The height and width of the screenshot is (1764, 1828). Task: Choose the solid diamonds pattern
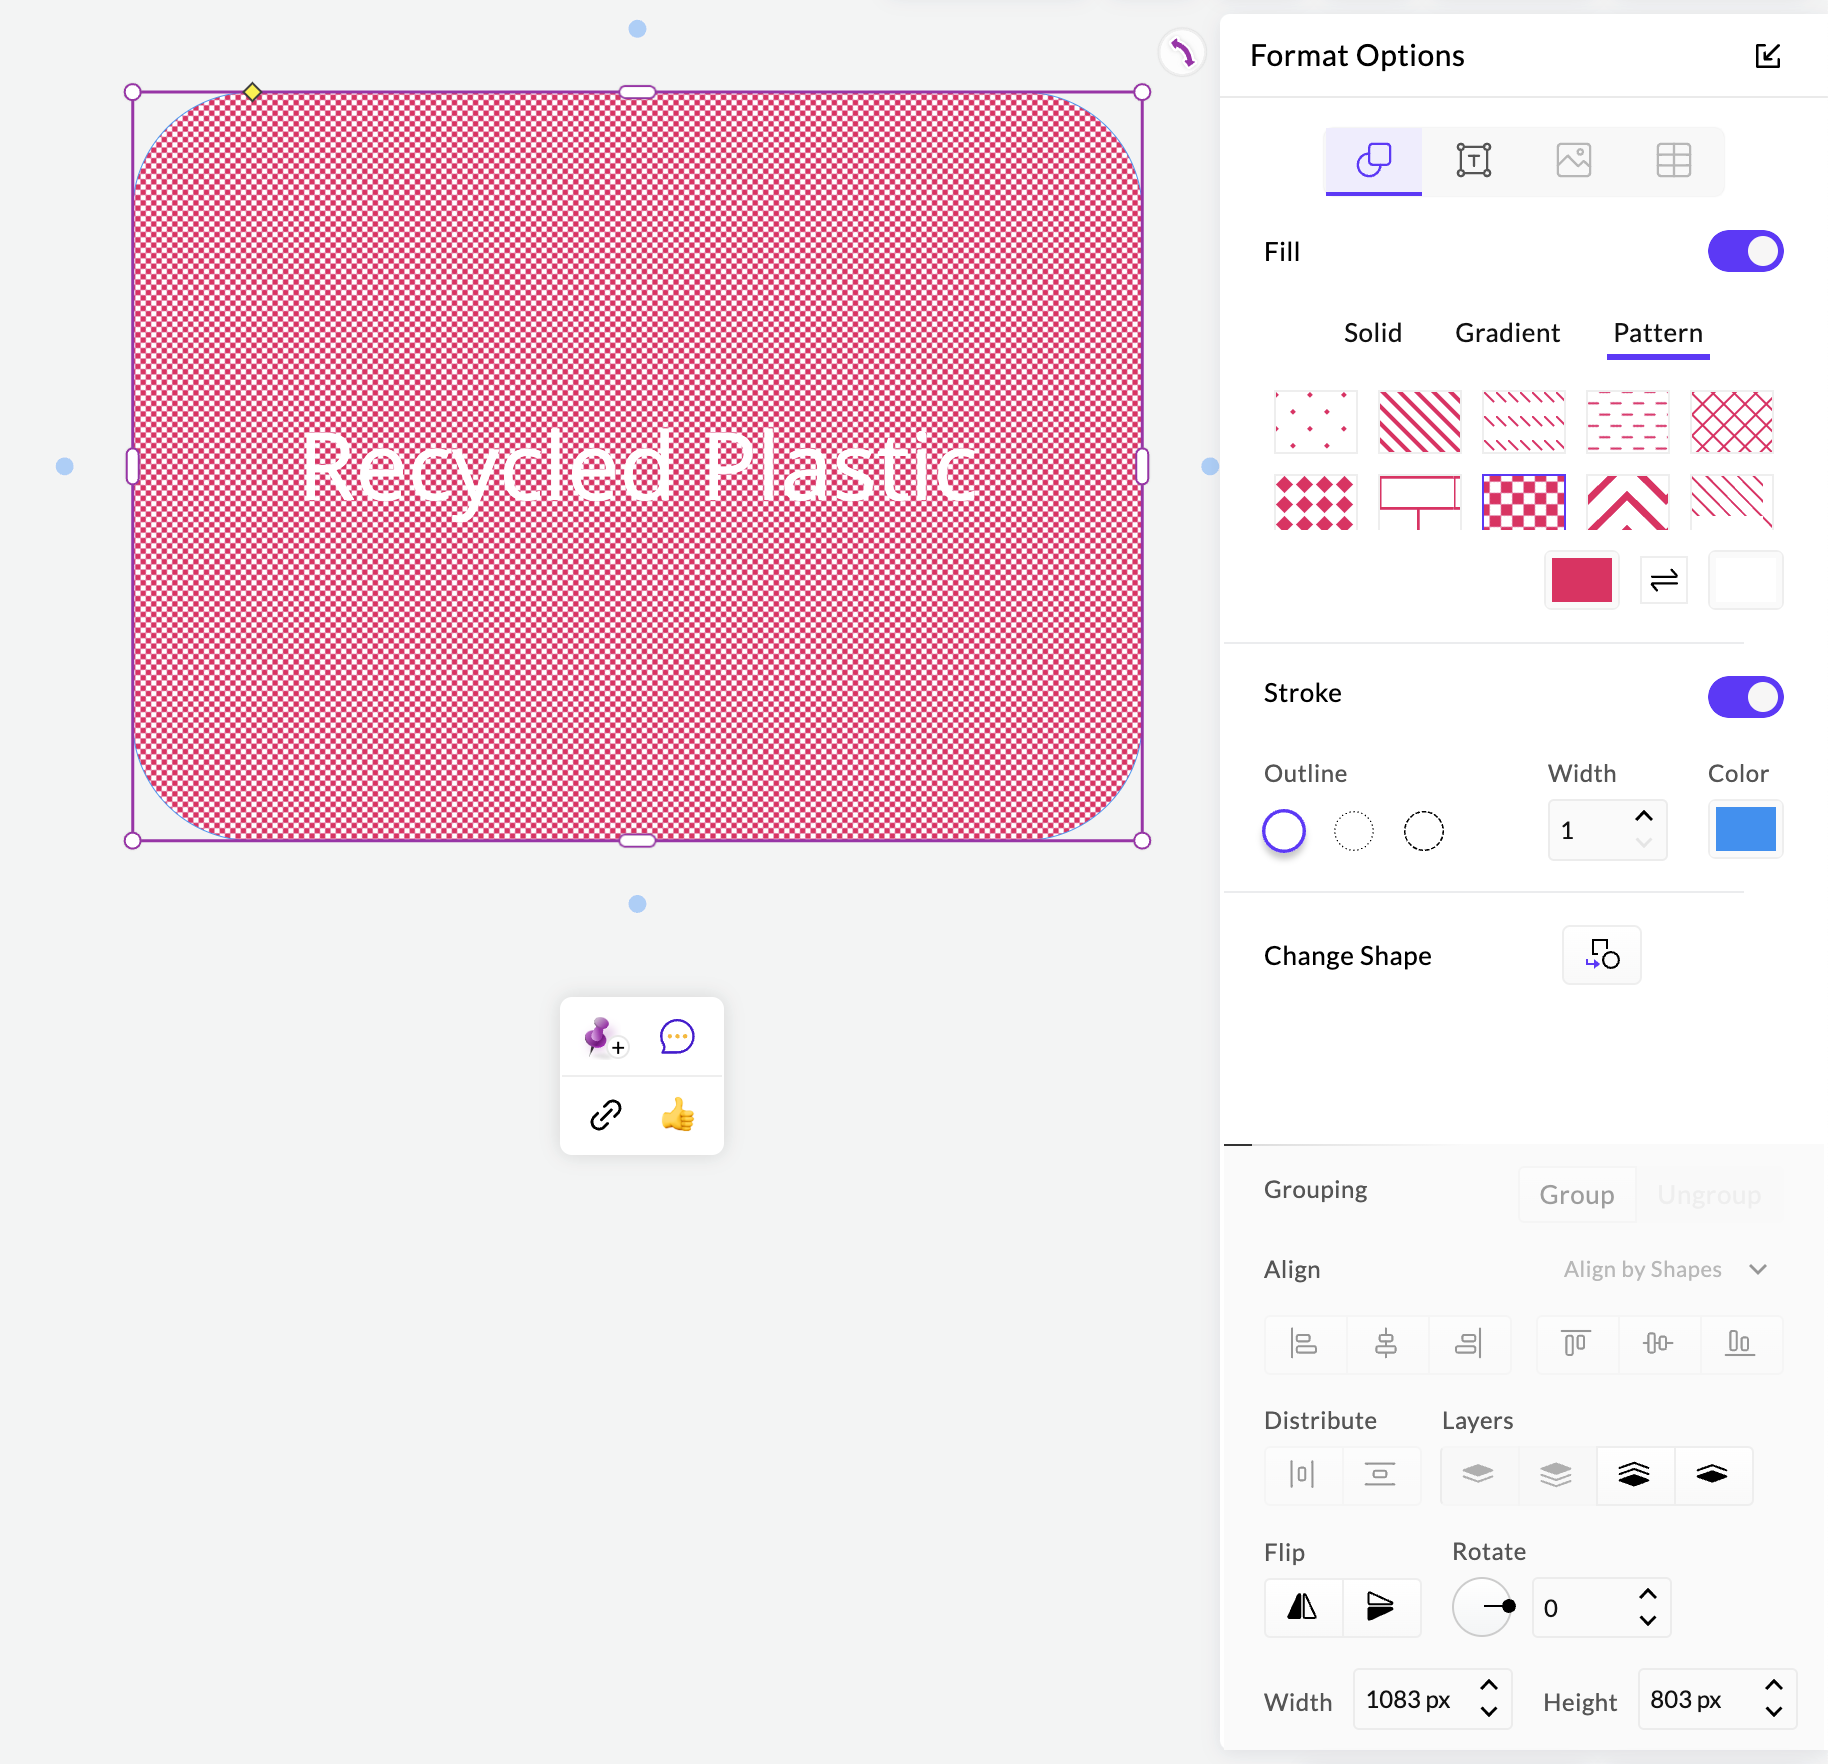click(1316, 502)
